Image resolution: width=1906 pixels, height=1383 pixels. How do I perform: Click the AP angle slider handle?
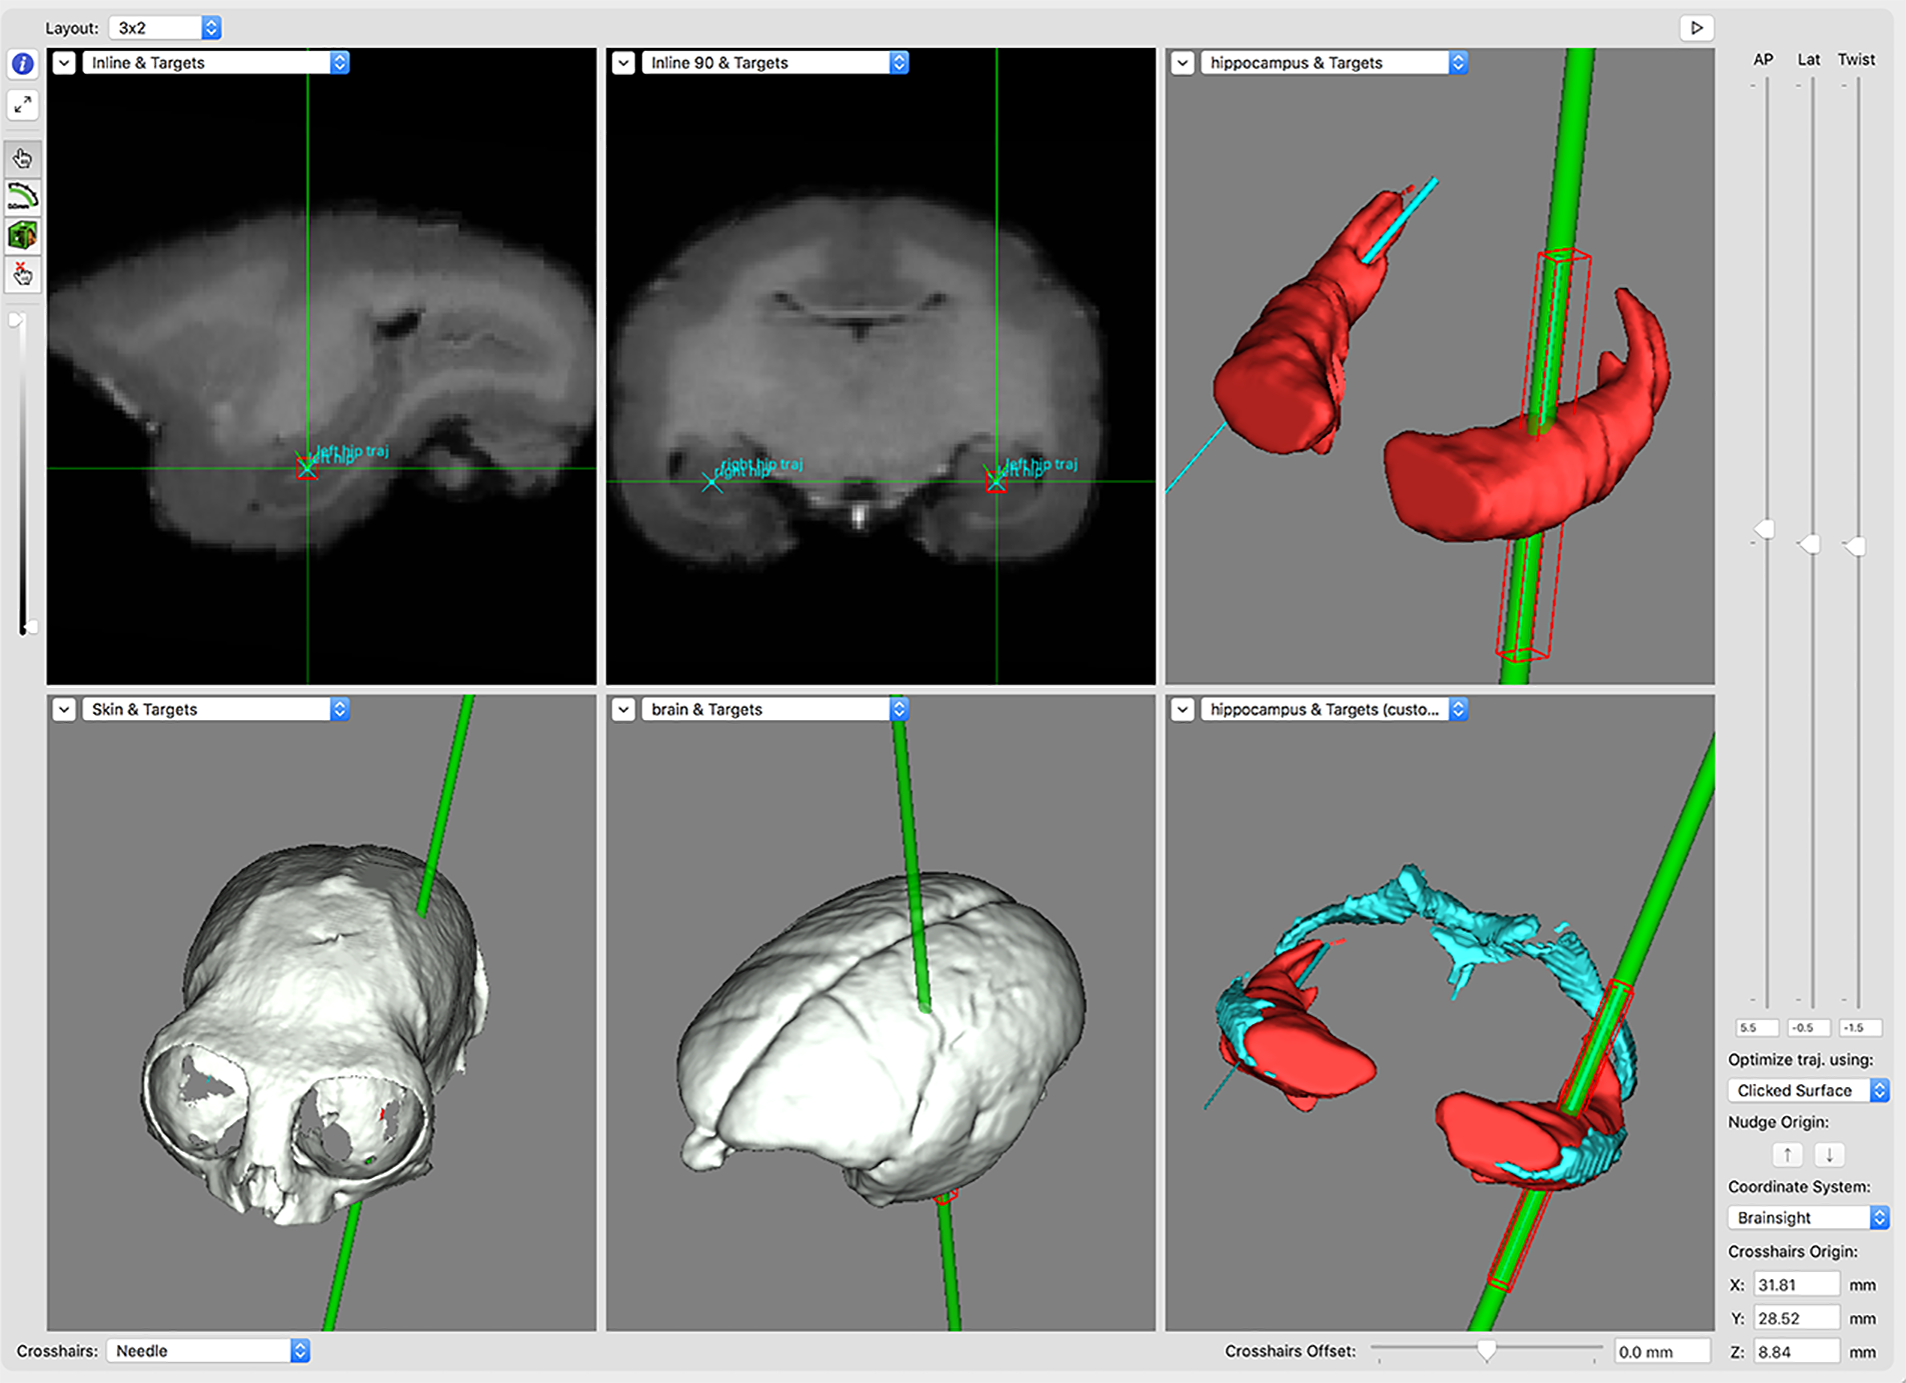(1765, 529)
